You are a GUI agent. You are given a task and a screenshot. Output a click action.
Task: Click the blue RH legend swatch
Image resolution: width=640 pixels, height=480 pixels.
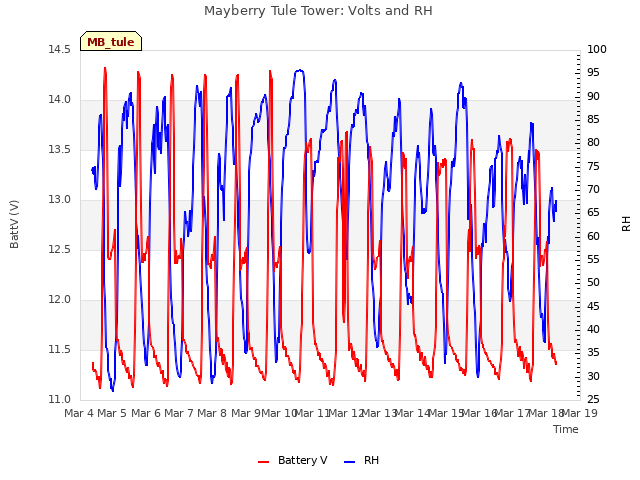[x=350, y=462]
